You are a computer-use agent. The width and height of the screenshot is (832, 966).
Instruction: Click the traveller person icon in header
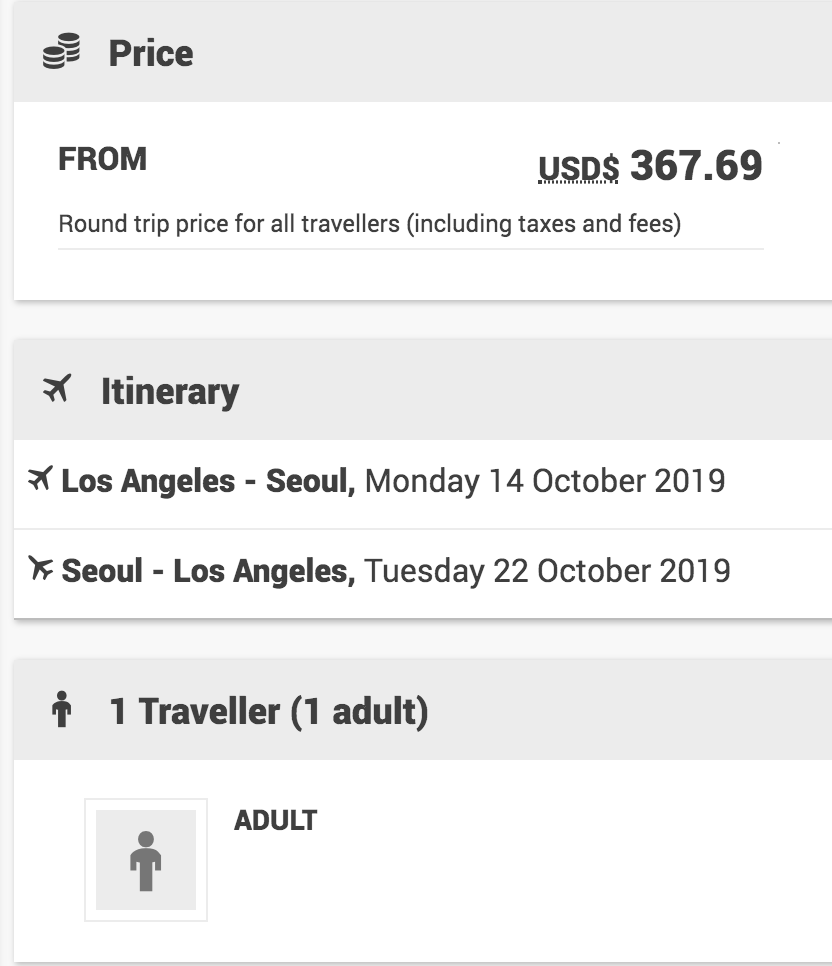[x=63, y=710]
